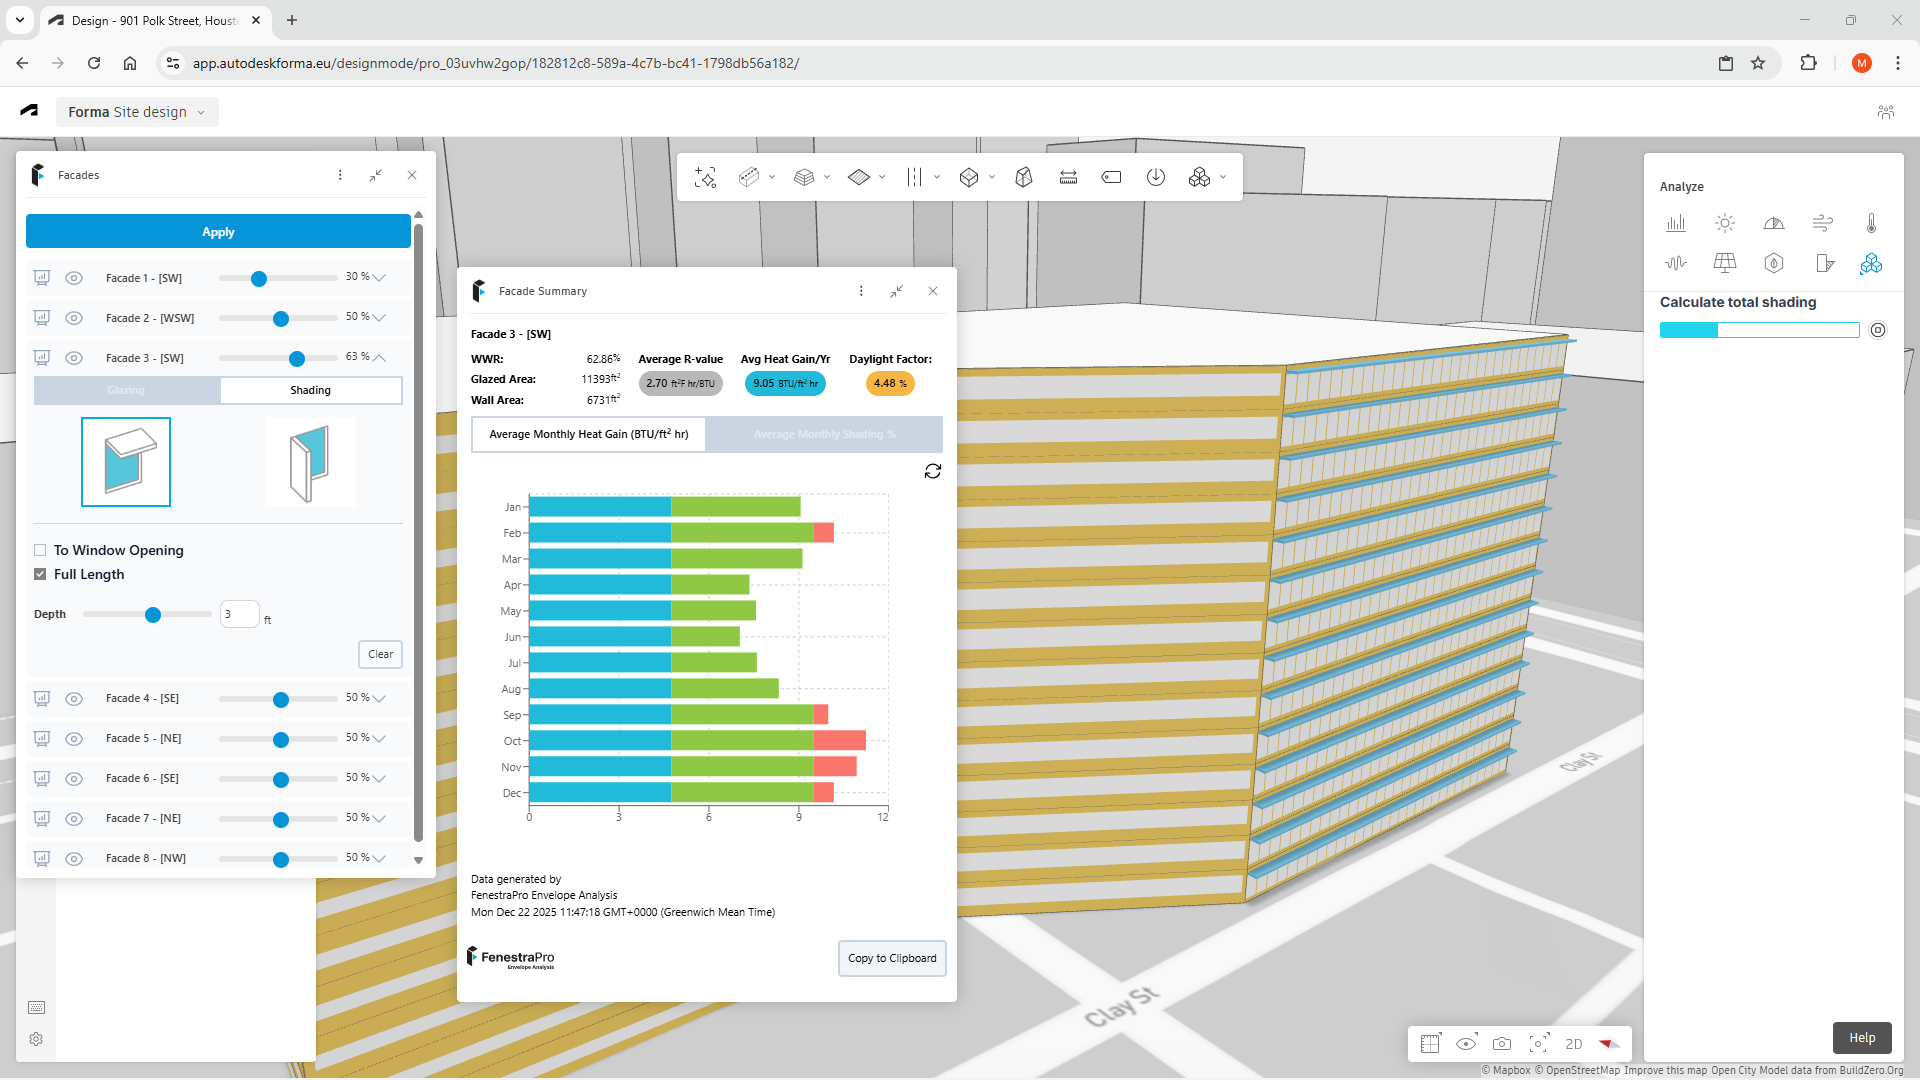Switch to the Glazing tab
The image size is (1920, 1080).
coord(126,390)
